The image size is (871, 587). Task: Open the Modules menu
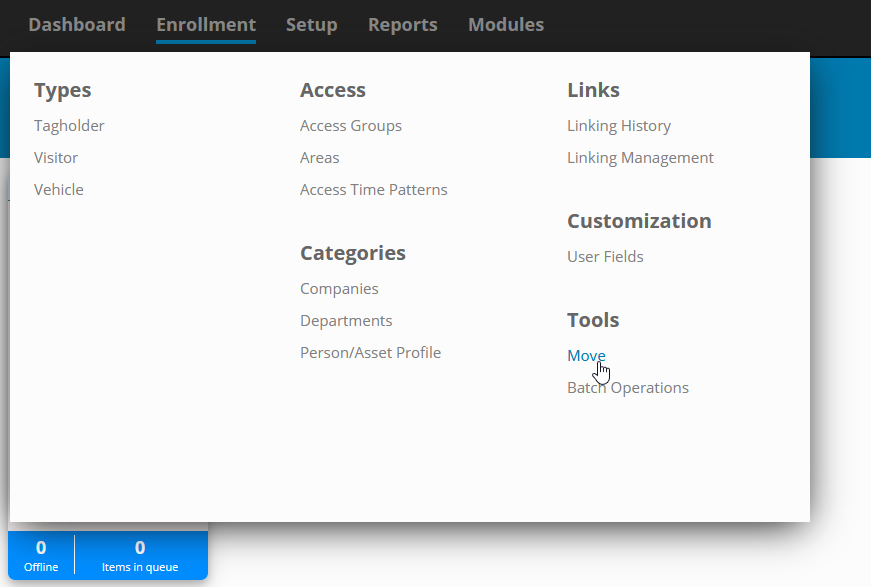(506, 24)
